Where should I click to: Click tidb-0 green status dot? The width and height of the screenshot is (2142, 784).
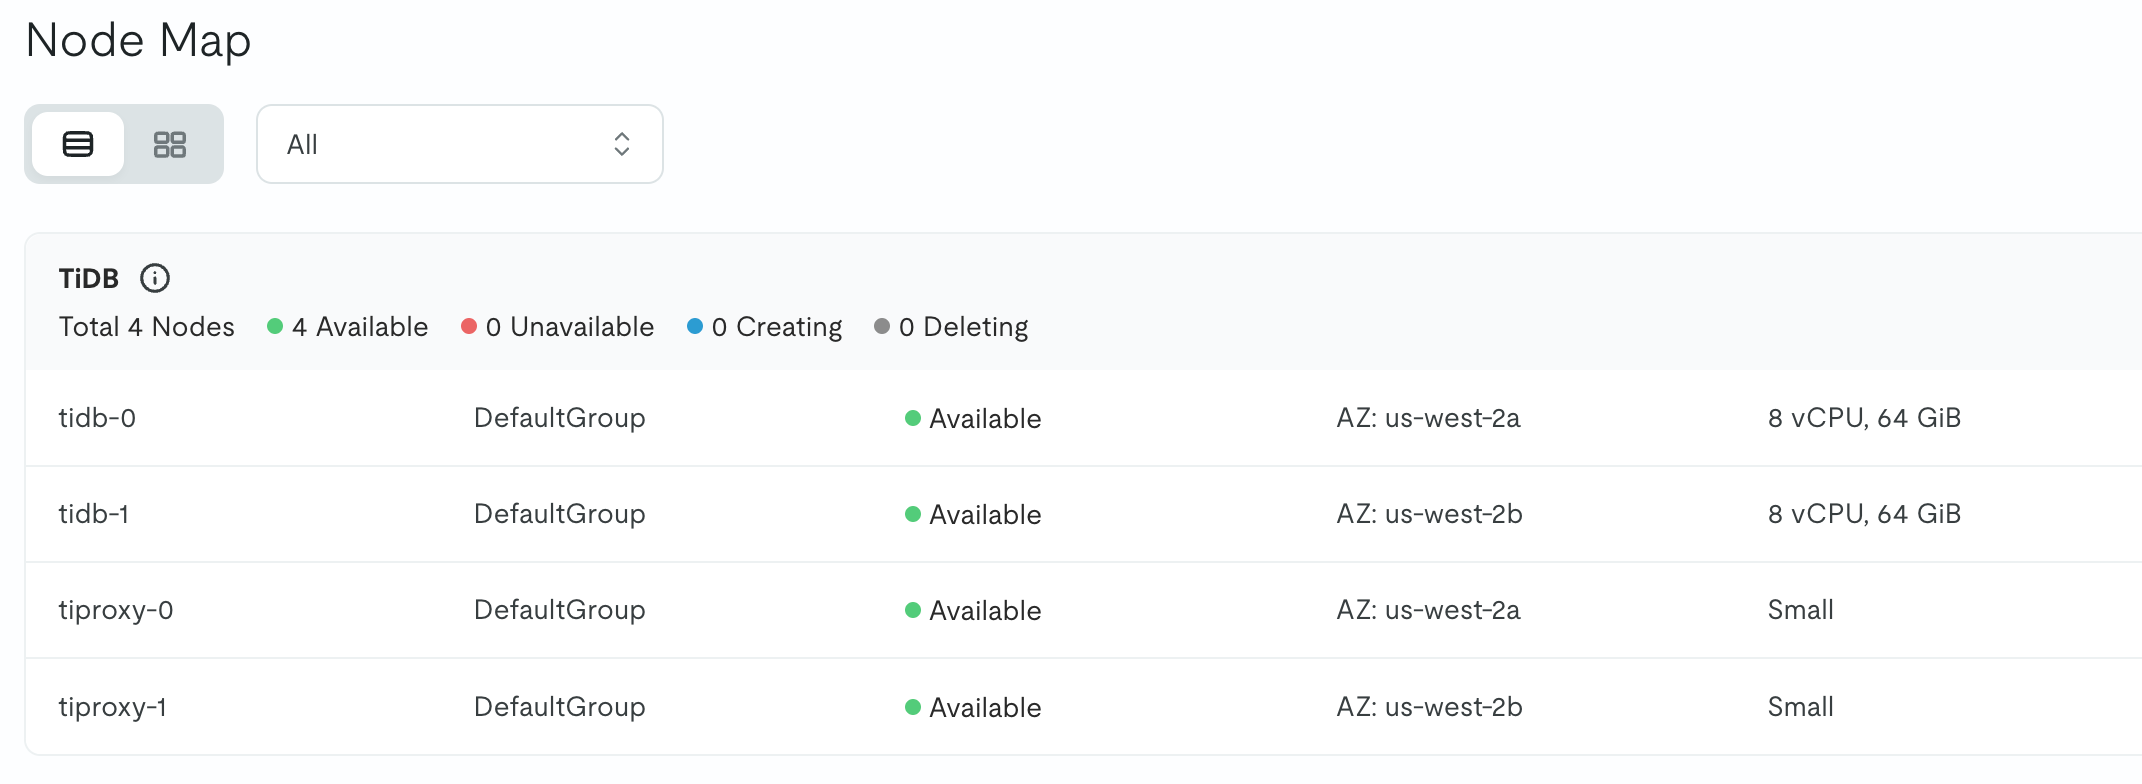tap(913, 418)
